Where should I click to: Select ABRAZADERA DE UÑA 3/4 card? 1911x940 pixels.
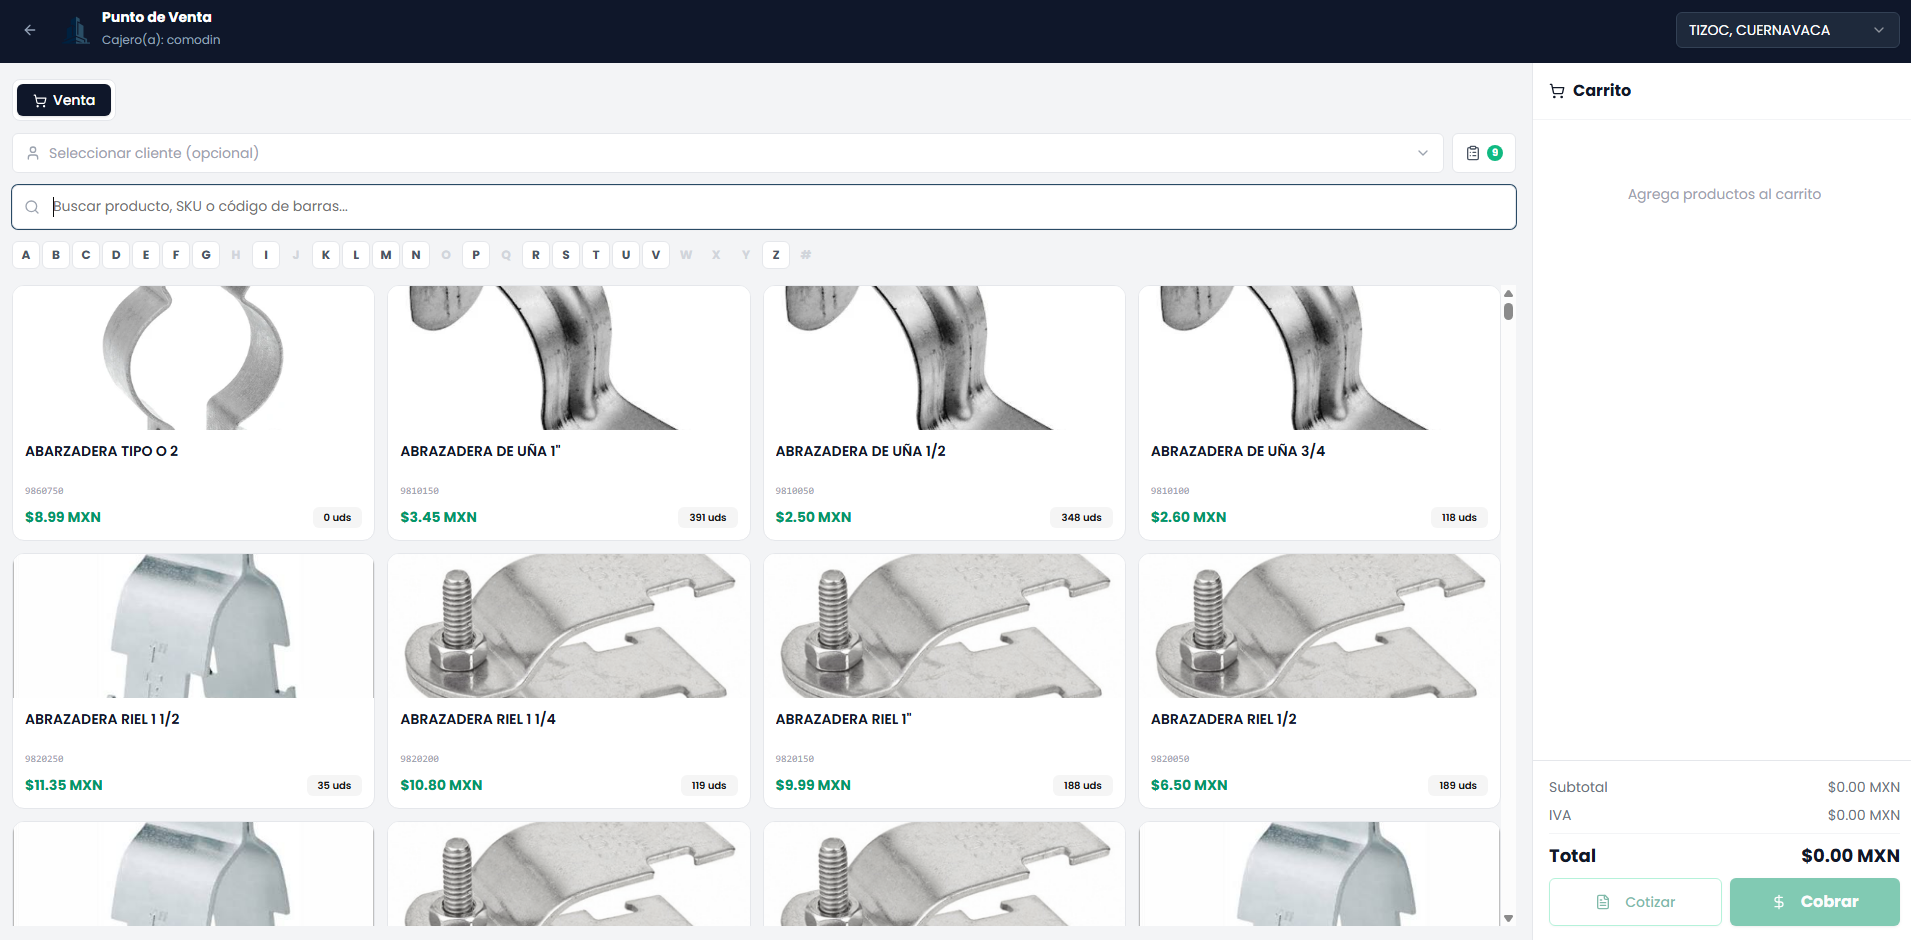1319,413
